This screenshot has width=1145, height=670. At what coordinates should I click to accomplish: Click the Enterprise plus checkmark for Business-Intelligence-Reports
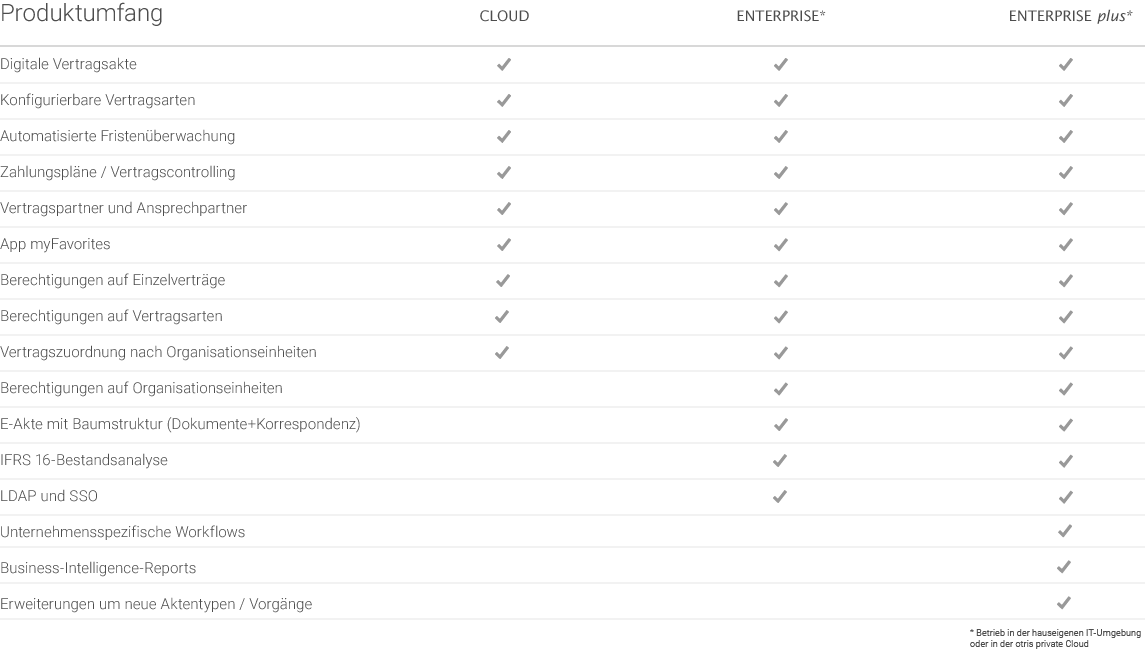tap(1064, 566)
